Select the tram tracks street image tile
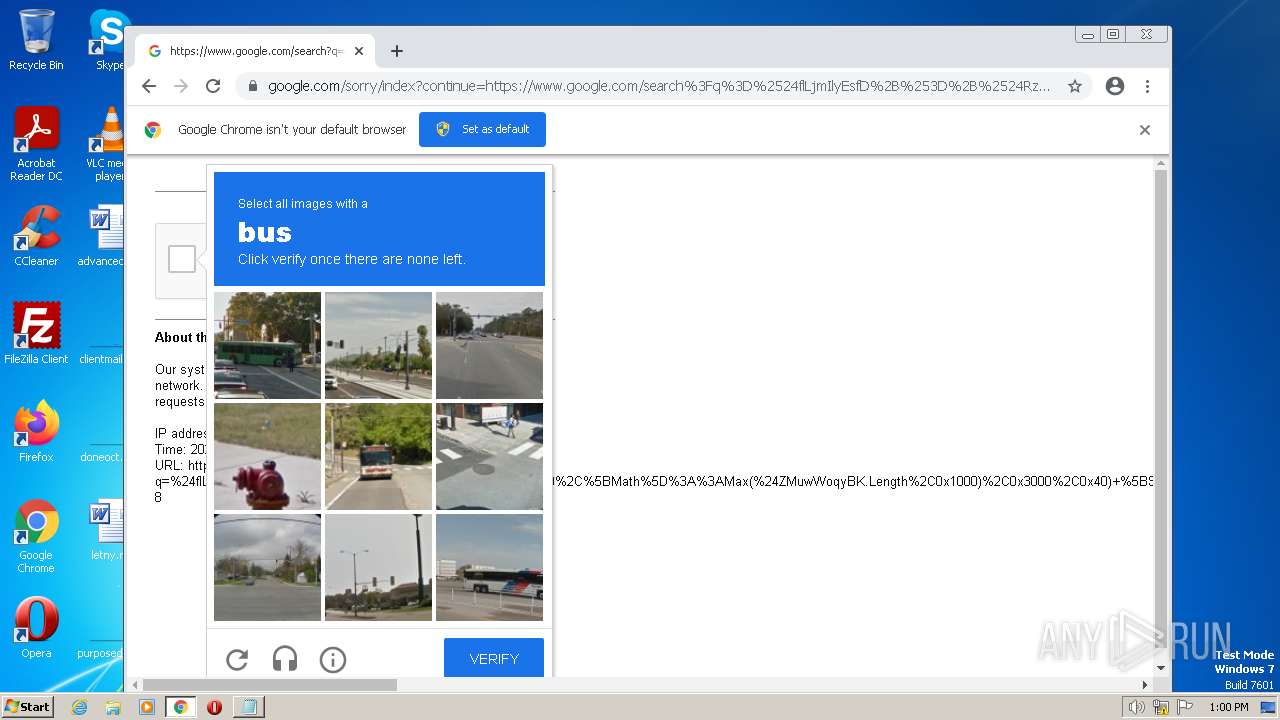The width and height of the screenshot is (1280, 720). 378,345
